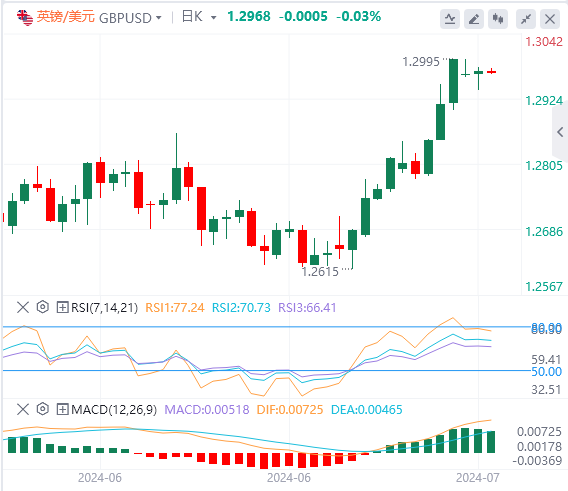This screenshot has width=568, height=491.
Task: Click the RSI 59.41 axis label
Action: click(546, 360)
